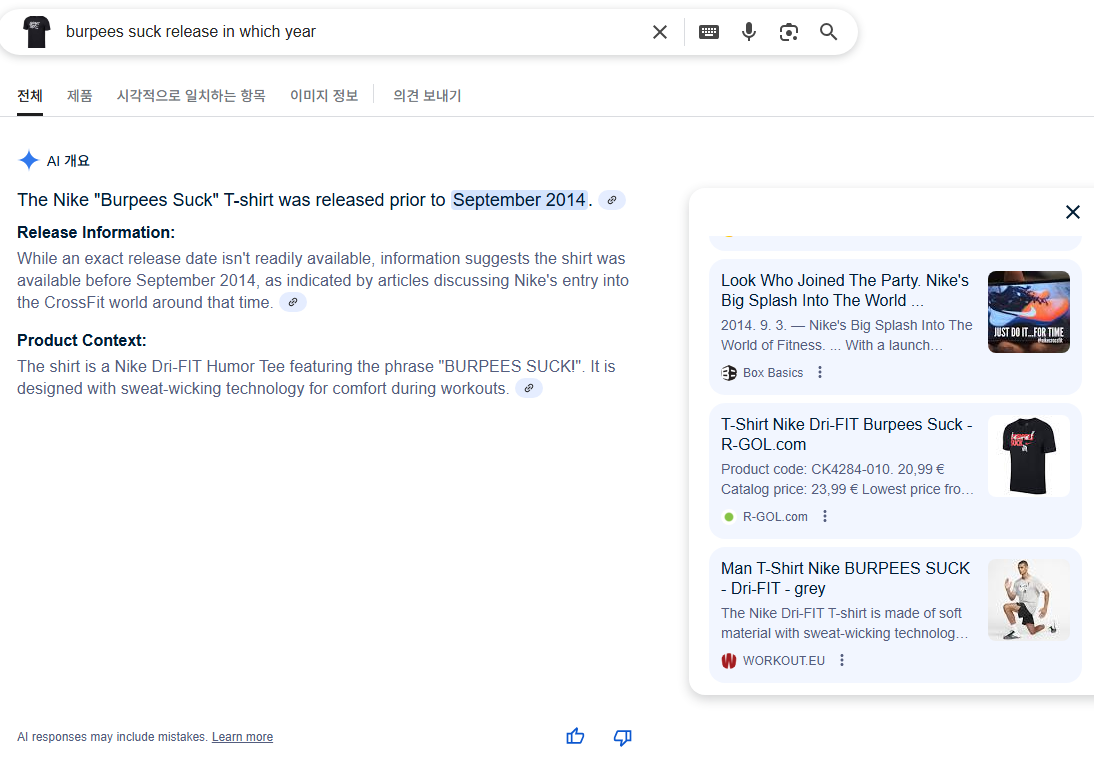Click the Box Basics site icon
The image size is (1094, 759).
pos(729,373)
